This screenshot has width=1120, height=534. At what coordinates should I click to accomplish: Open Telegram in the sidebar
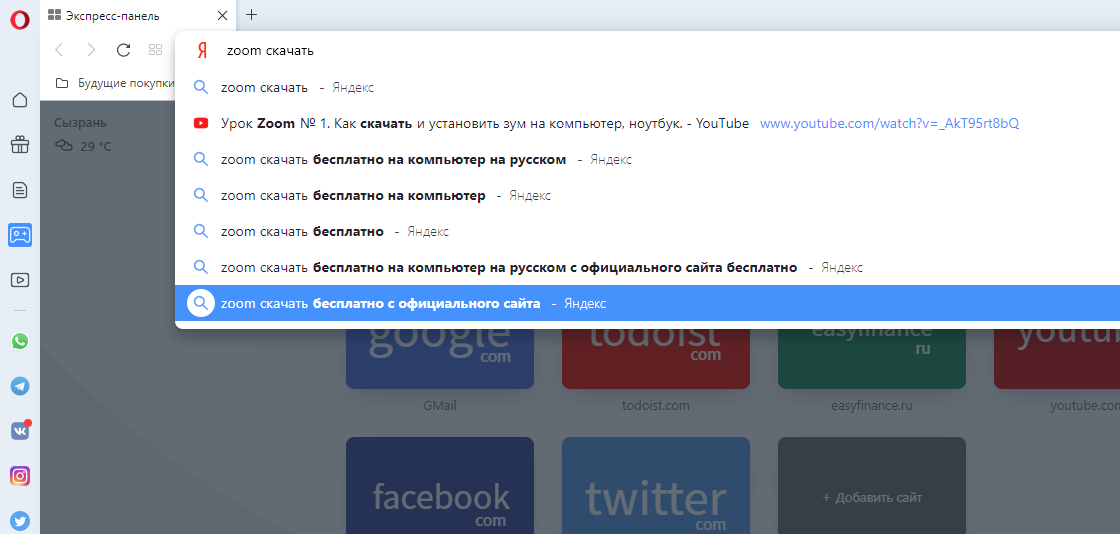coord(20,386)
